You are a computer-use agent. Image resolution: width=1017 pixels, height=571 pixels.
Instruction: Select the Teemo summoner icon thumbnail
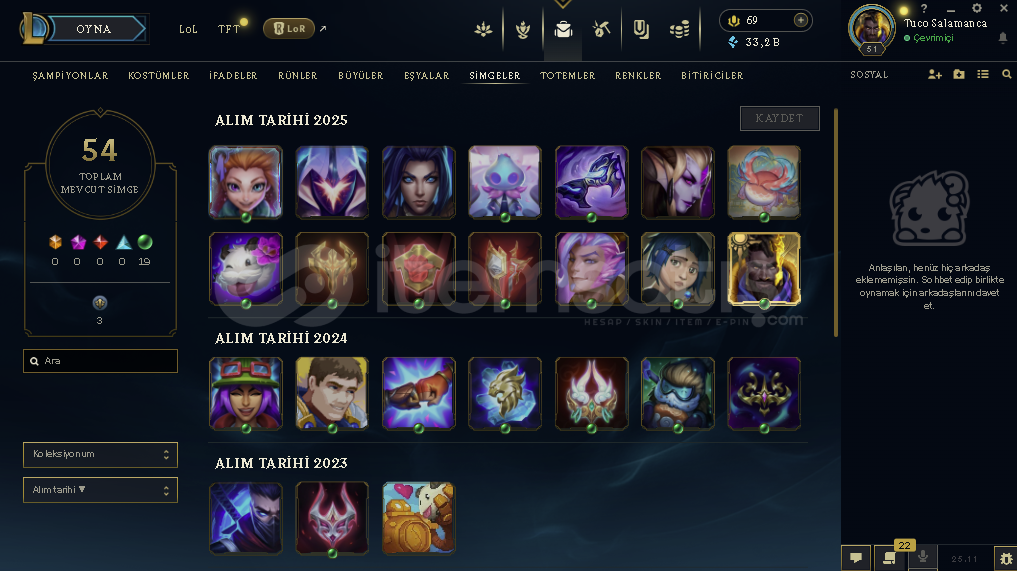[x=246, y=394]
